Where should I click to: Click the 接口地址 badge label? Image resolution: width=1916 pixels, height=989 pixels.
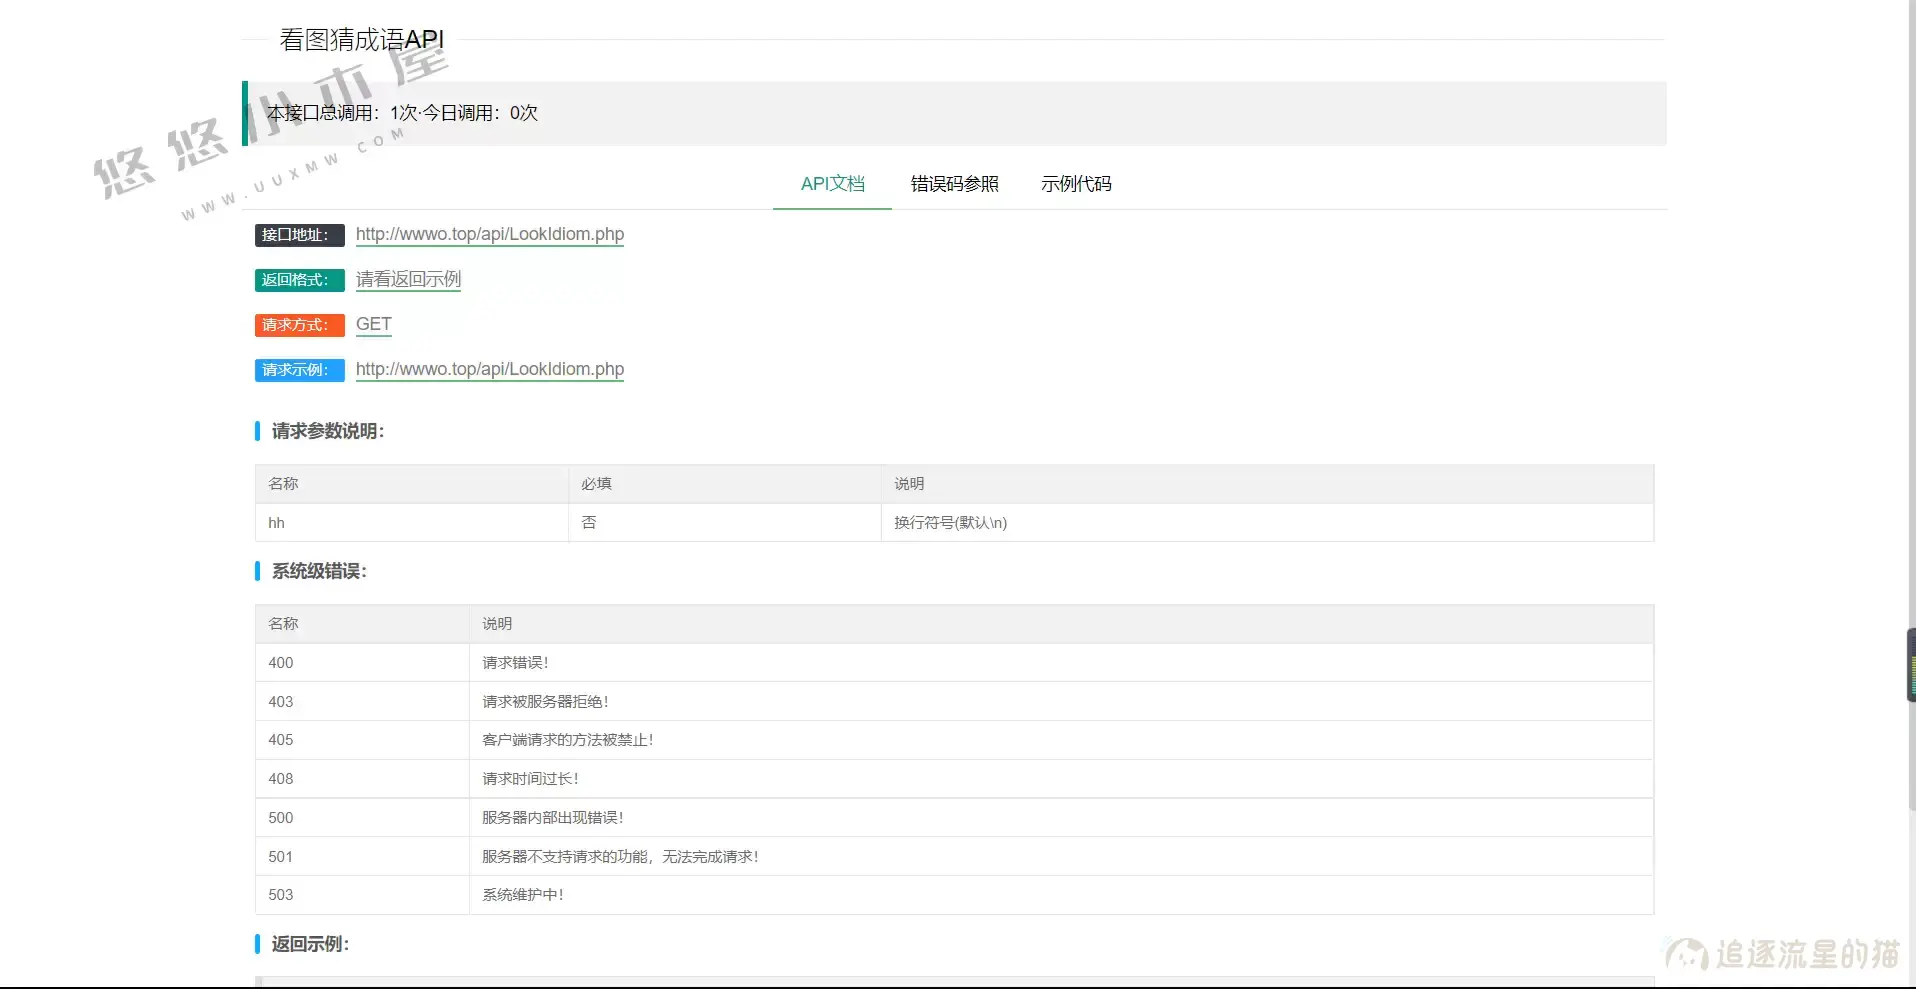298,234
